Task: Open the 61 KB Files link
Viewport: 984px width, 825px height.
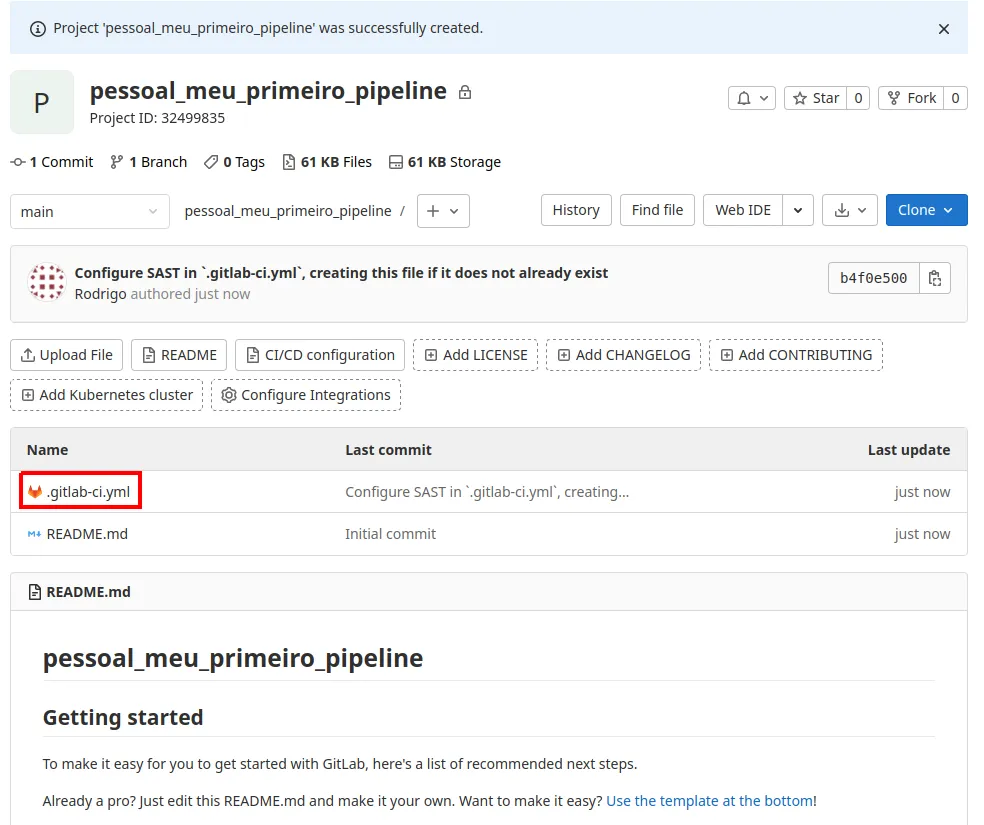Action: (x=327, y=162)
